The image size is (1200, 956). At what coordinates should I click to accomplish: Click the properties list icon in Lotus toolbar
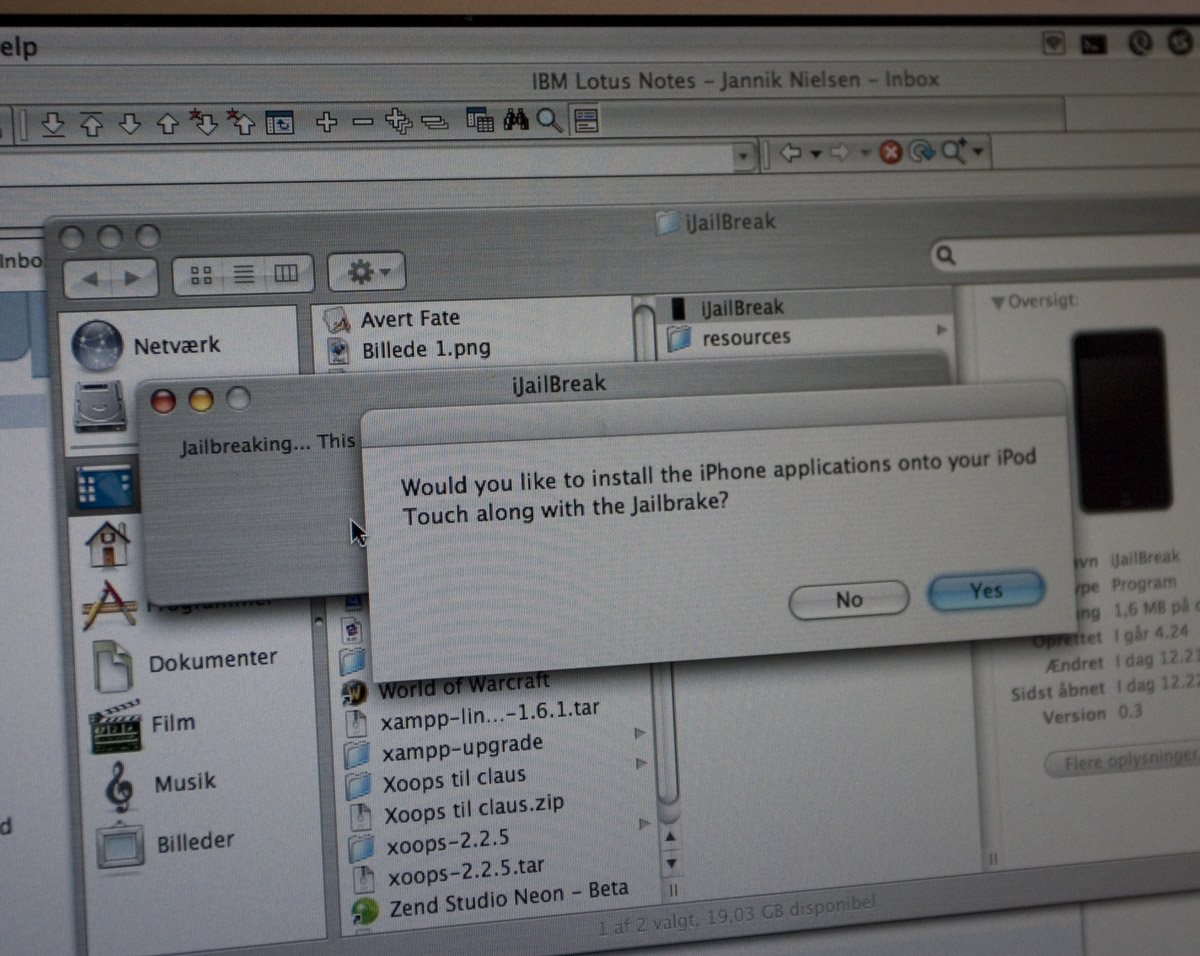point(585,121)
